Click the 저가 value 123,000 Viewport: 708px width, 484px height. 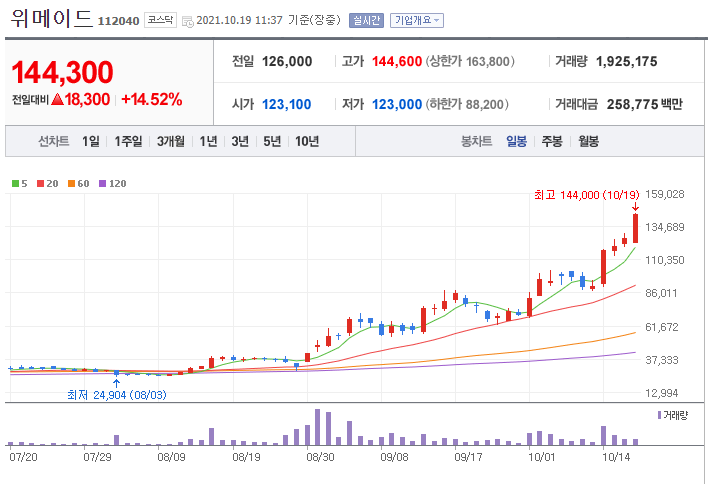coord(397,104)
